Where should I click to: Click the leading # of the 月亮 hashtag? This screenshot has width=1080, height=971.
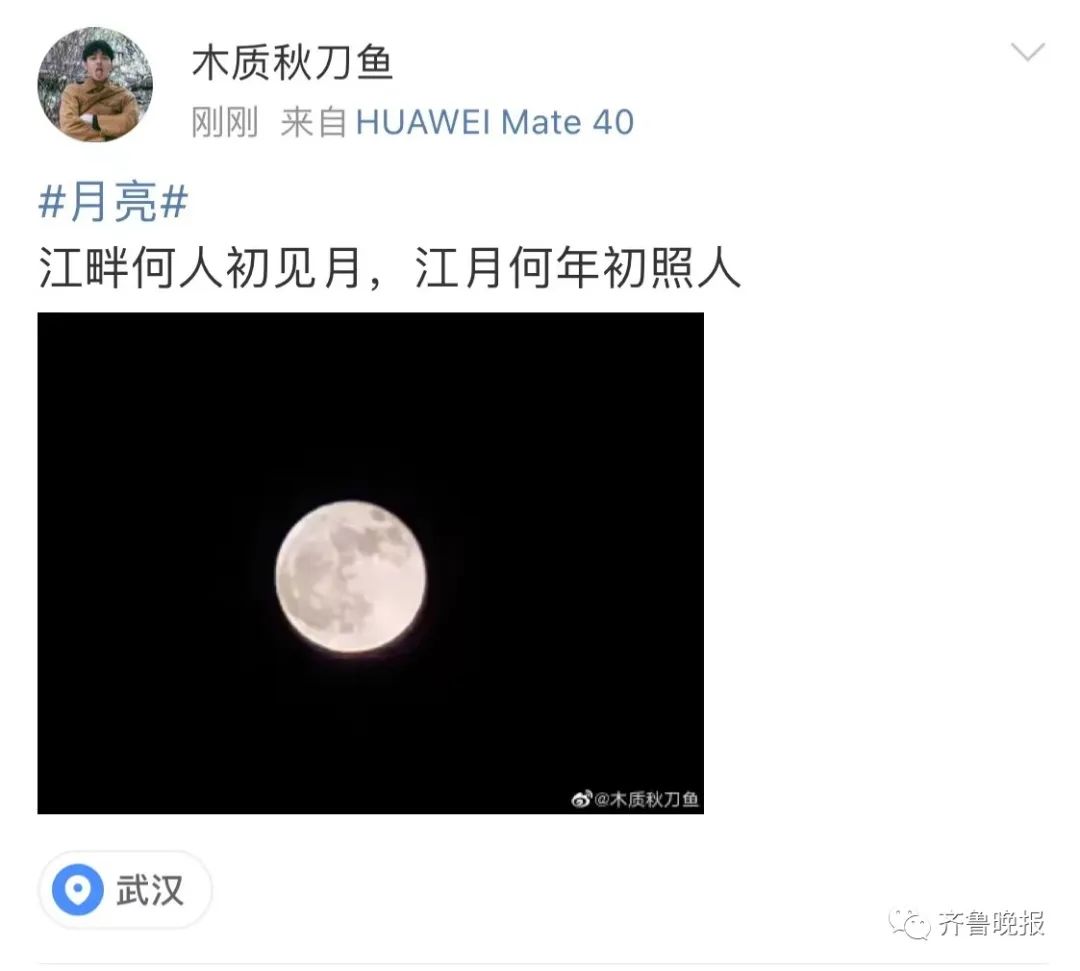click(52, 202)
